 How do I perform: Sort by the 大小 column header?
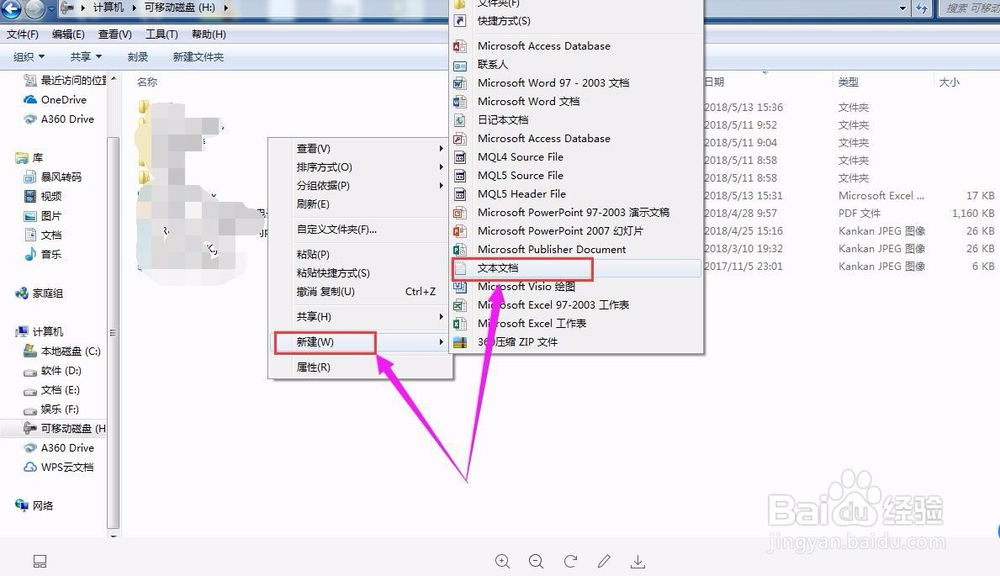(949, 82)
